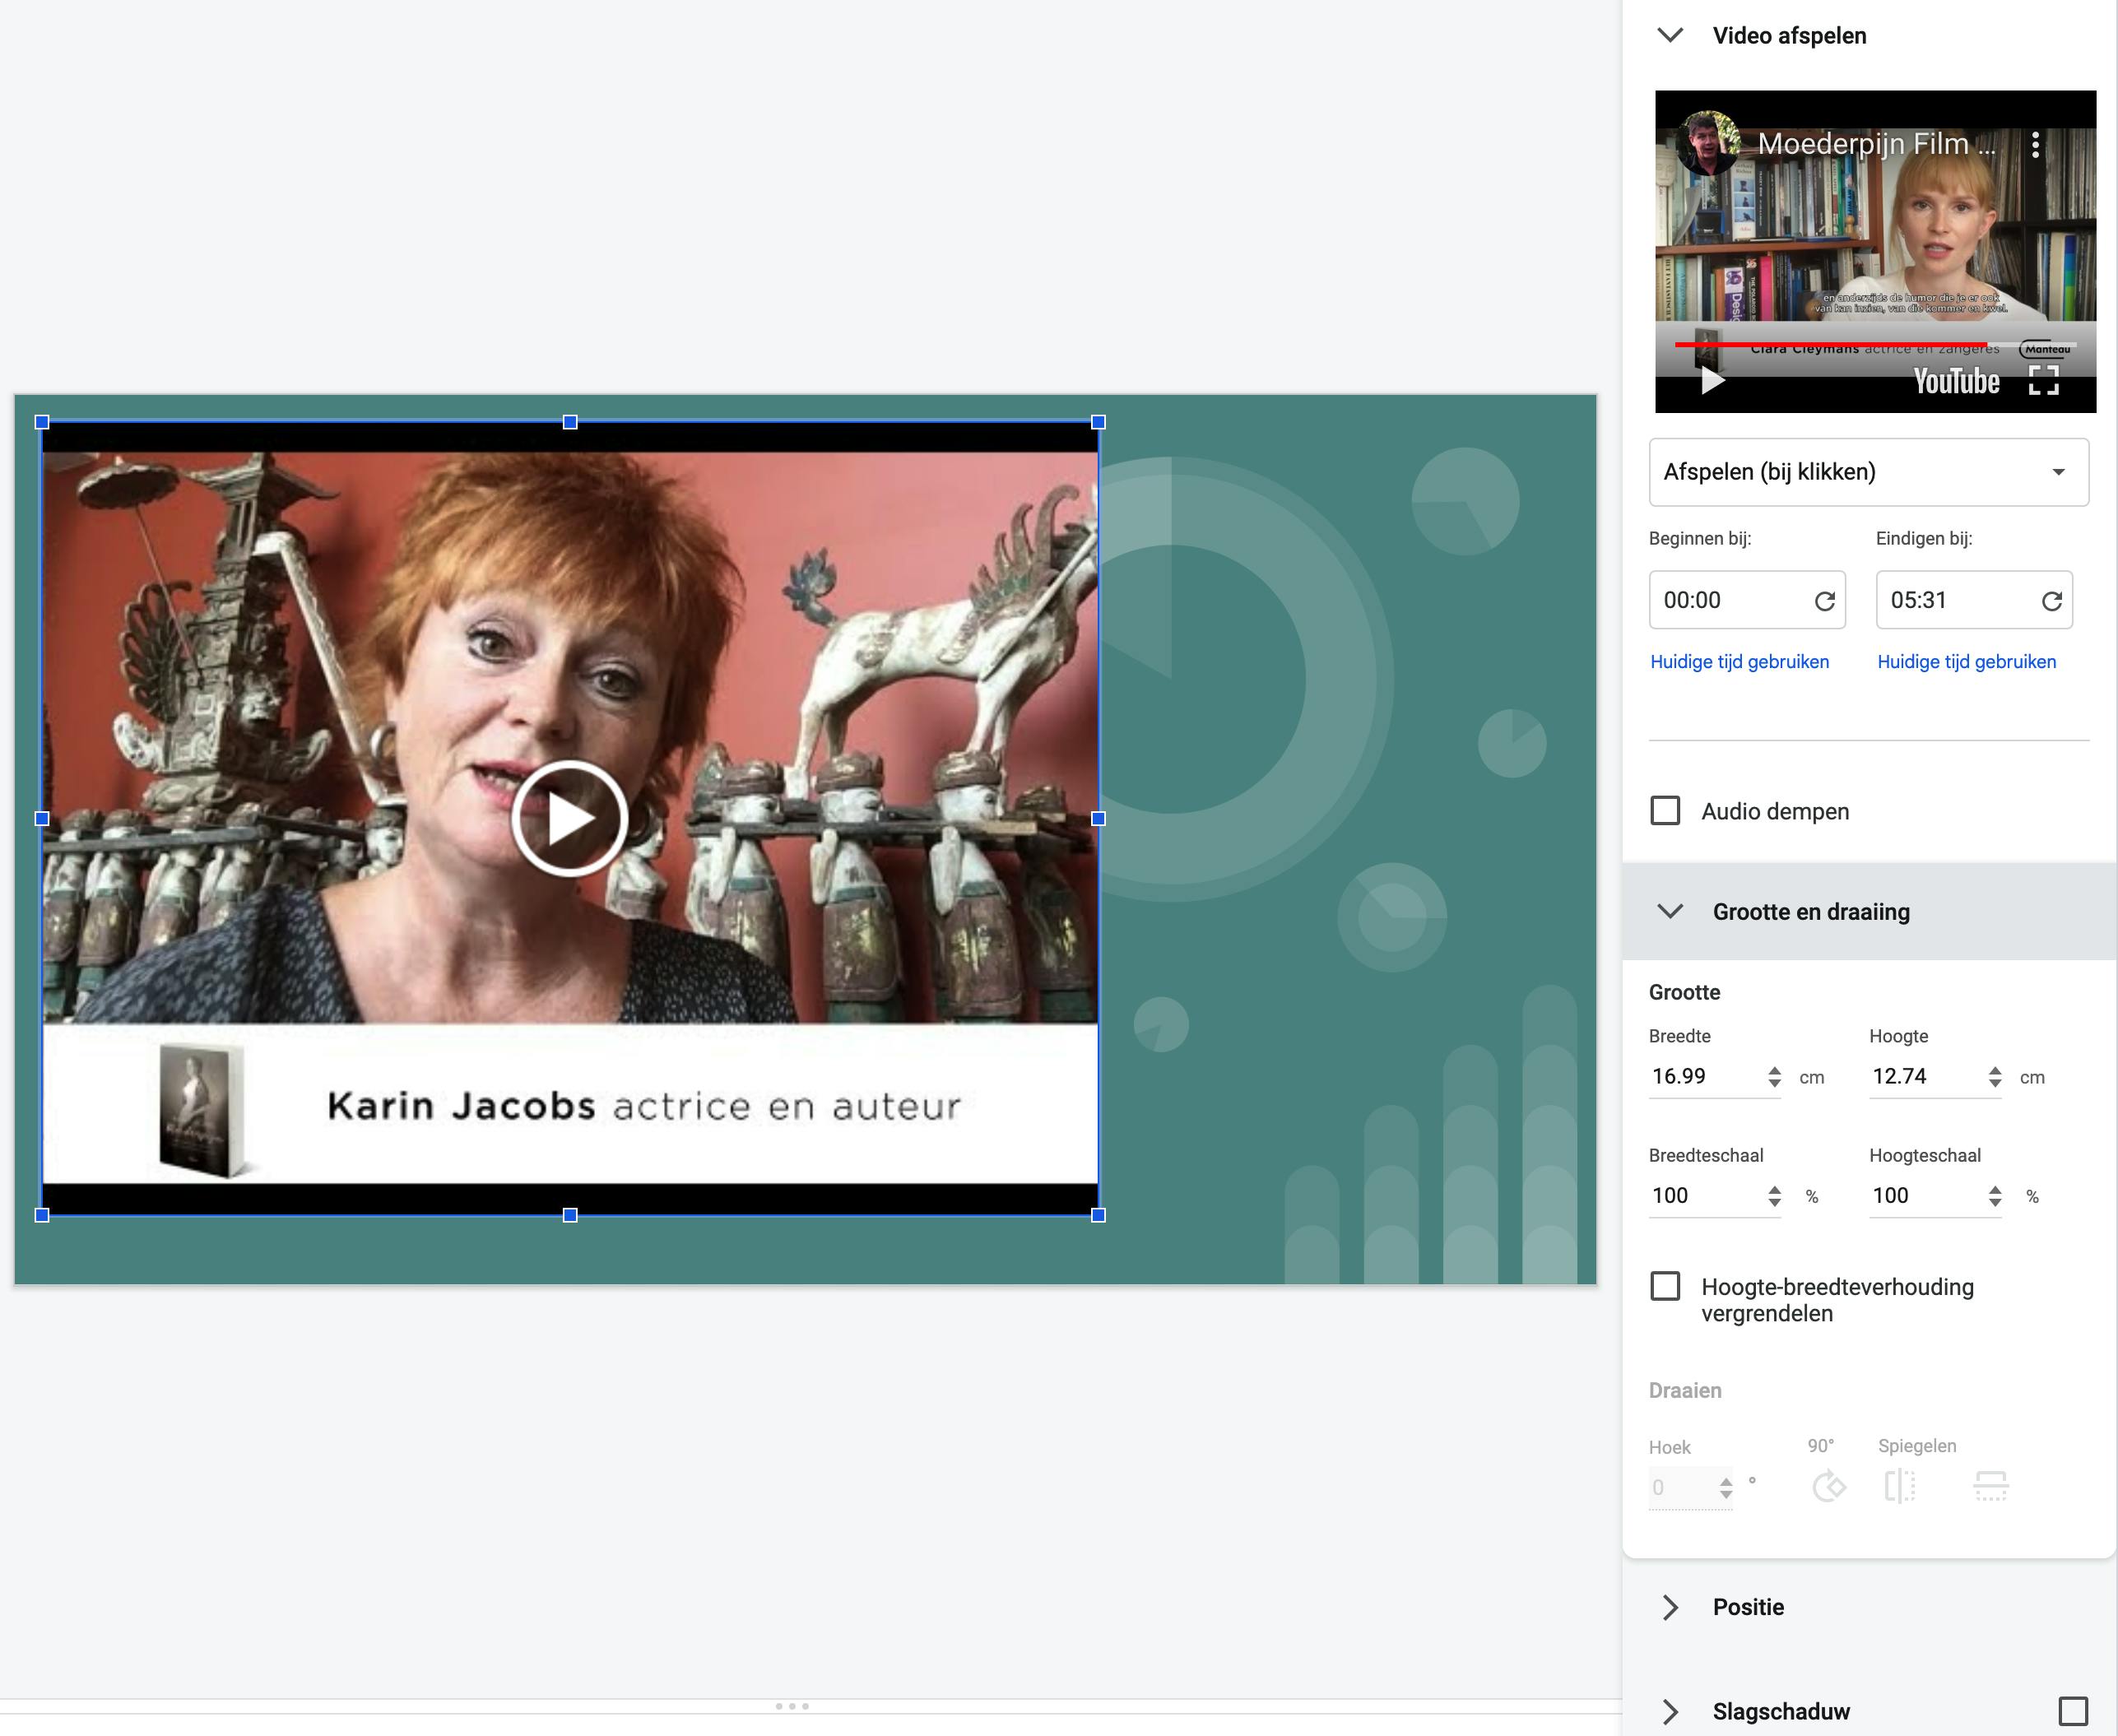The width and height of the screenshot is (2118, 1736).
Task: Open the YouTube preview three-dot menu
Action: 2035,146
